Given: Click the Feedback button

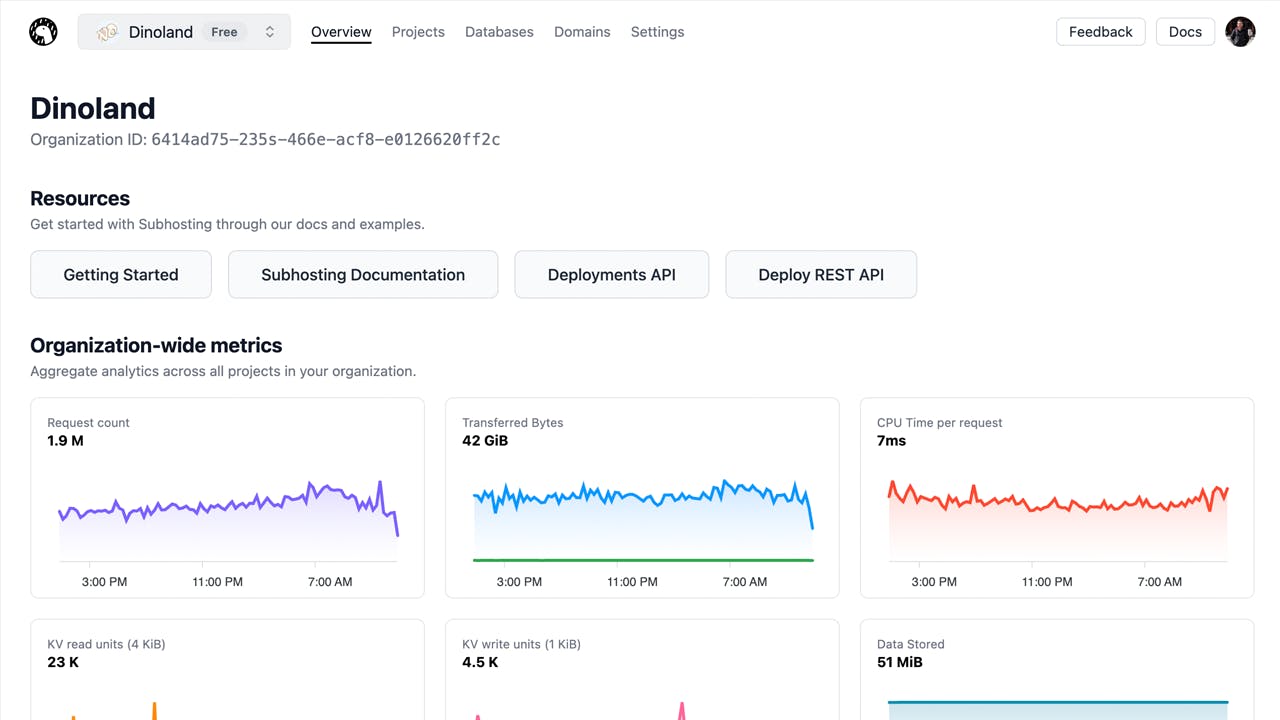Looking at the screenshot, I should coord(1100,32).
